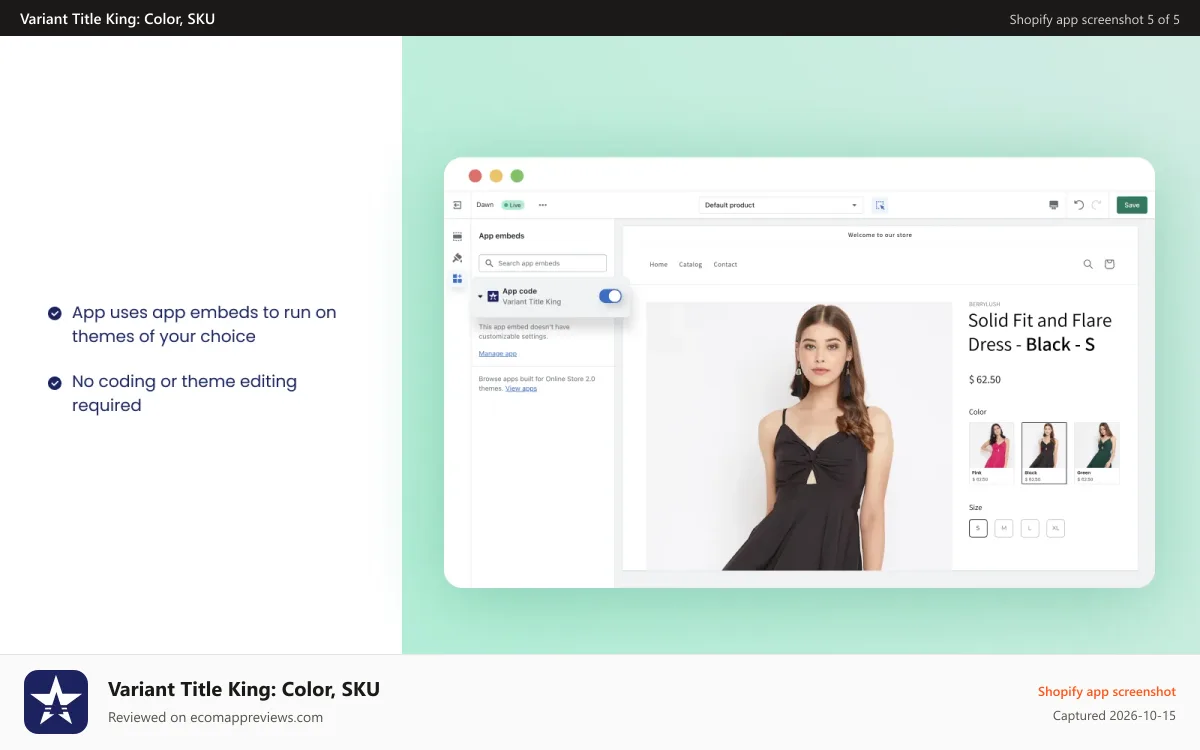The height and width of the screenshot is (750, 1200).
Task: Click the Dawn theme name
Action: [x=485, y=205]
